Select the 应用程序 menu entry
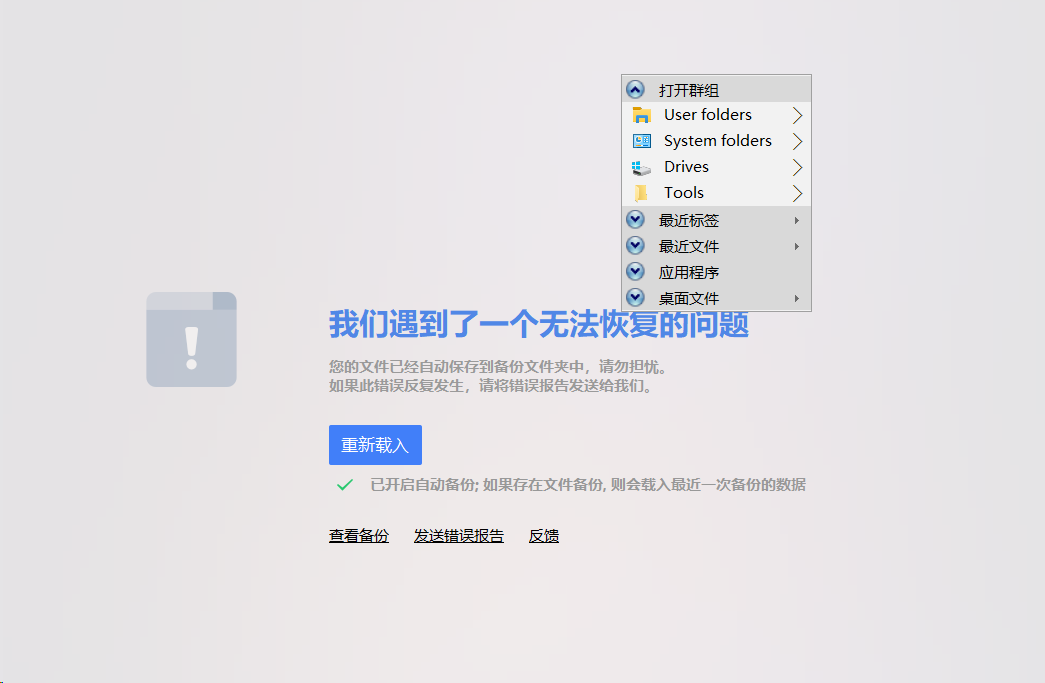Image resolution: width=1045 pixels, height=683 pixels. [689, 272]
